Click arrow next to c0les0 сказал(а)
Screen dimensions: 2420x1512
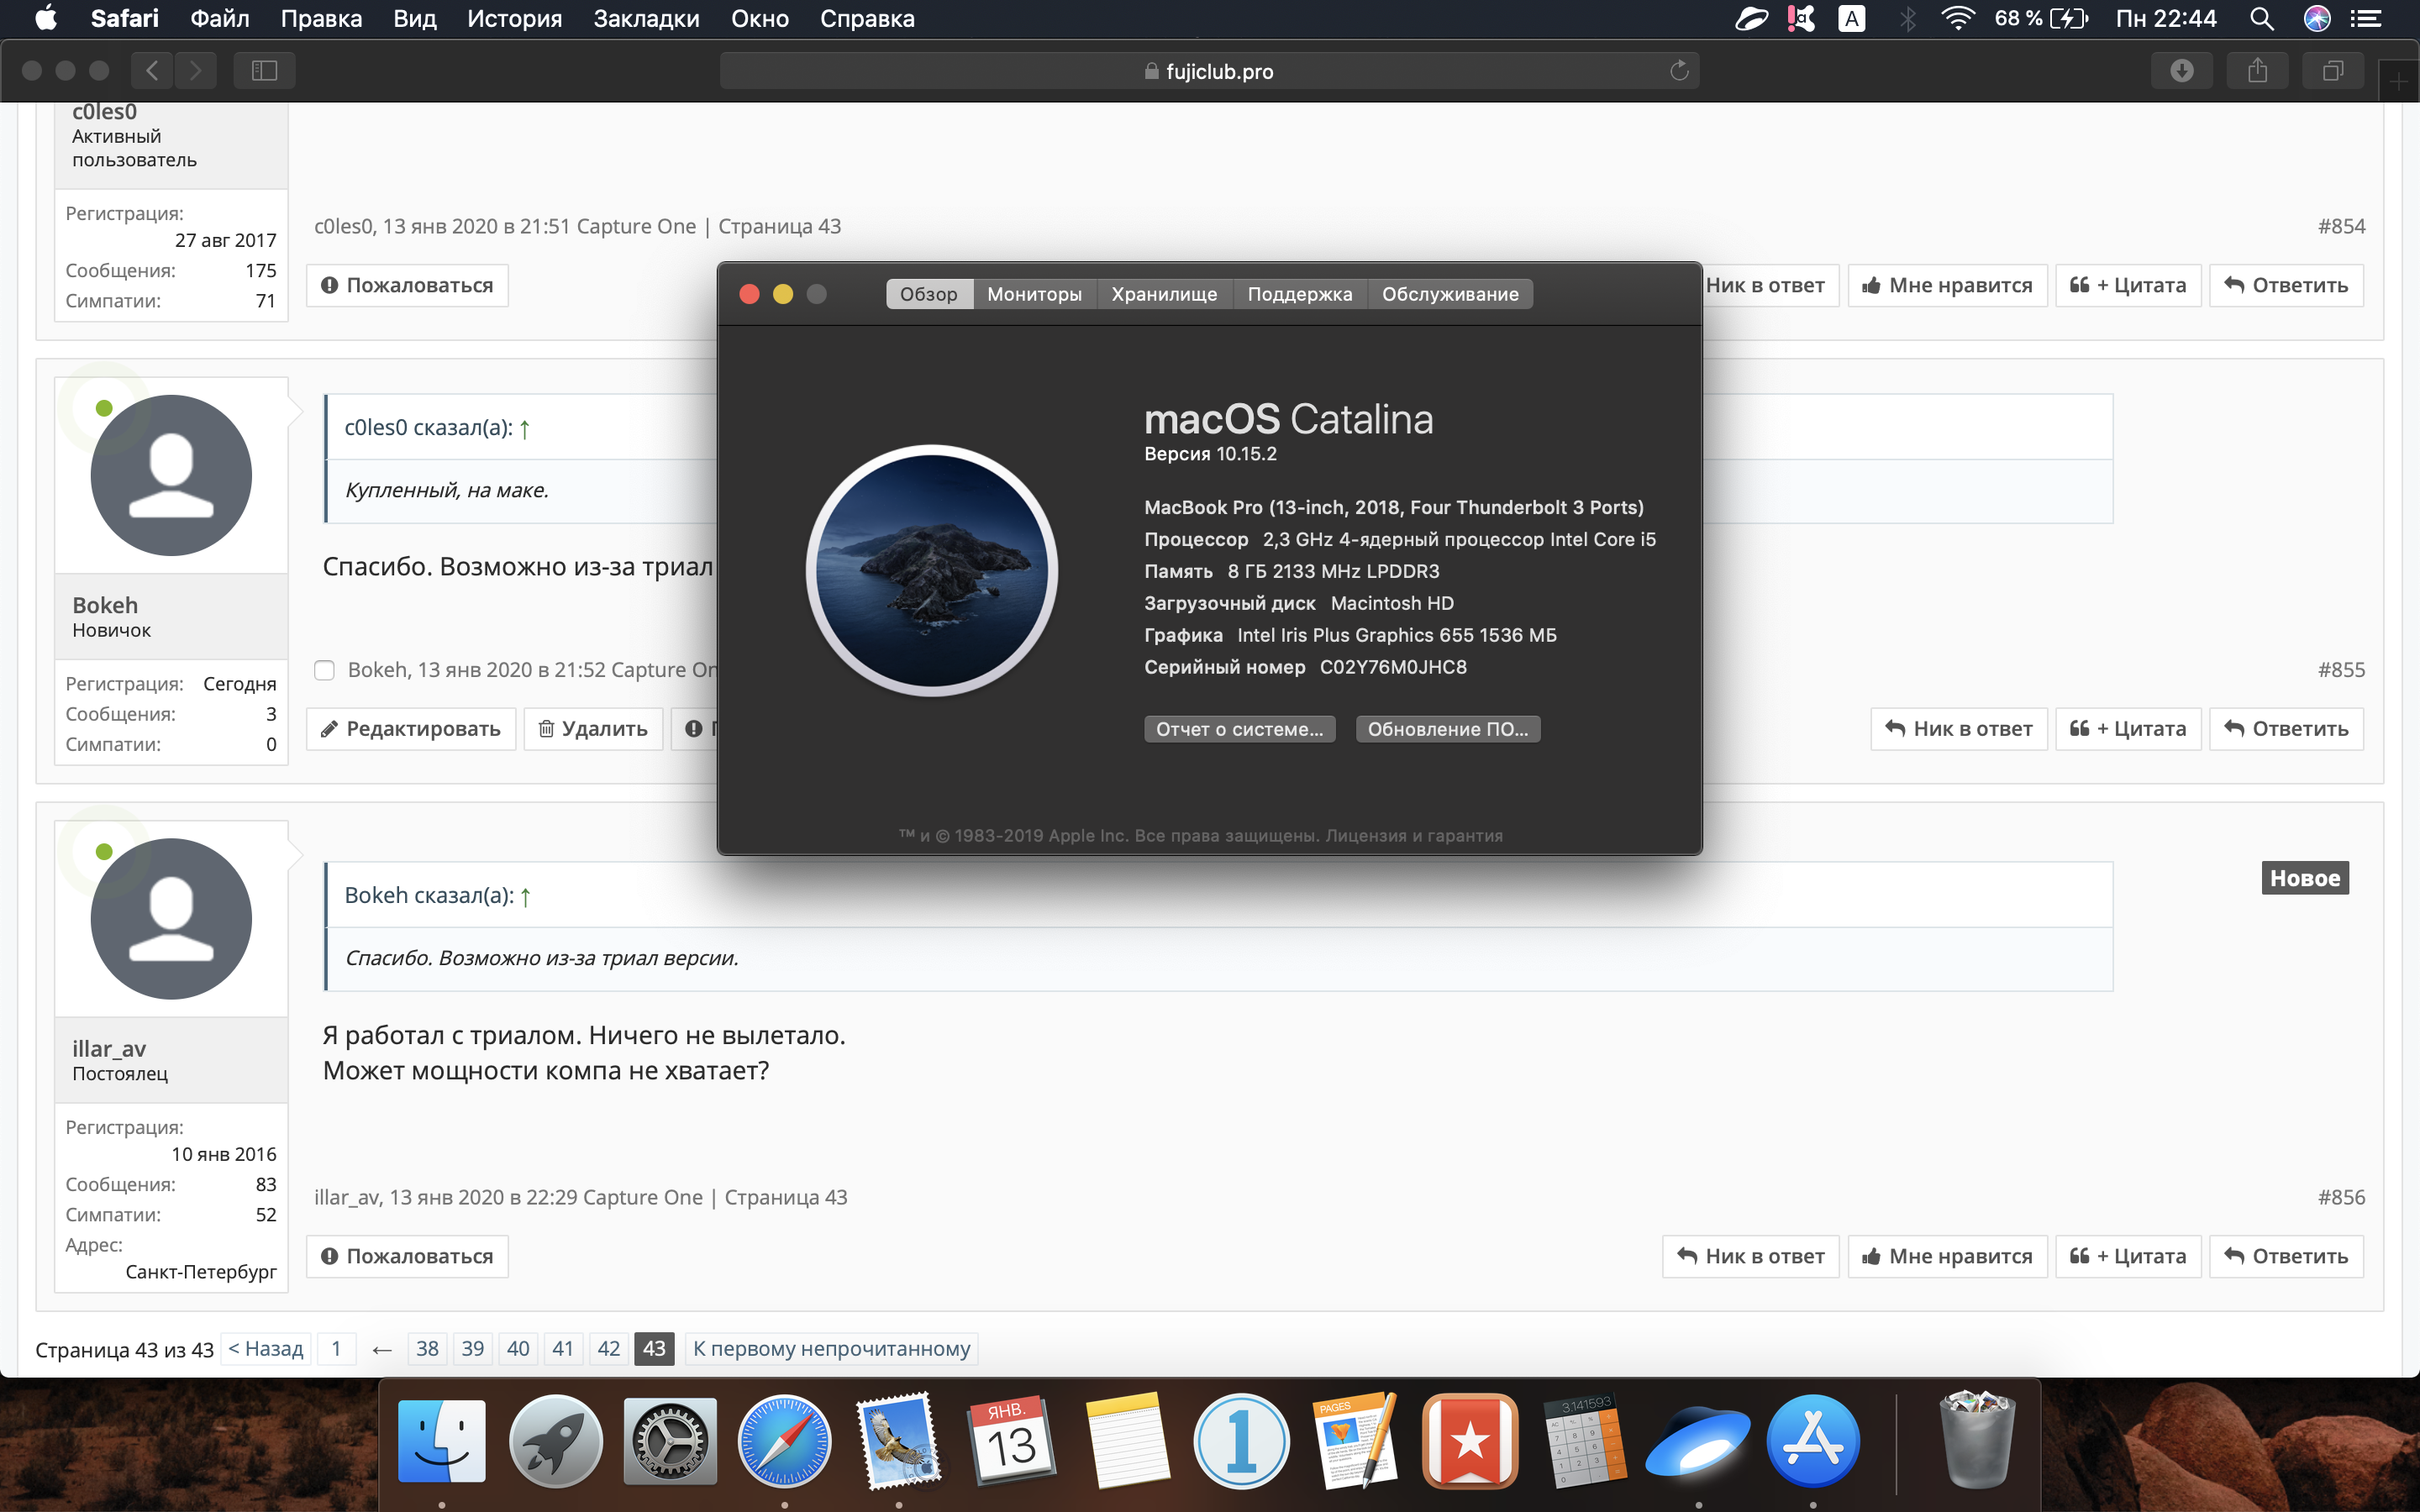tap(524, 428)
